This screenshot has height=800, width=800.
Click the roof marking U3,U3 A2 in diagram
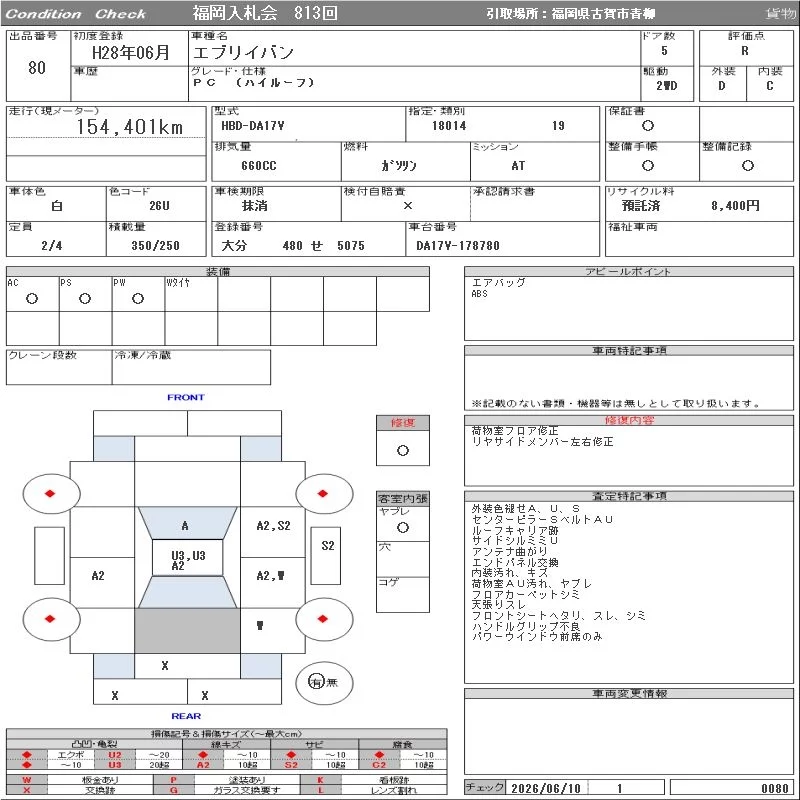[x=188, y=560]
